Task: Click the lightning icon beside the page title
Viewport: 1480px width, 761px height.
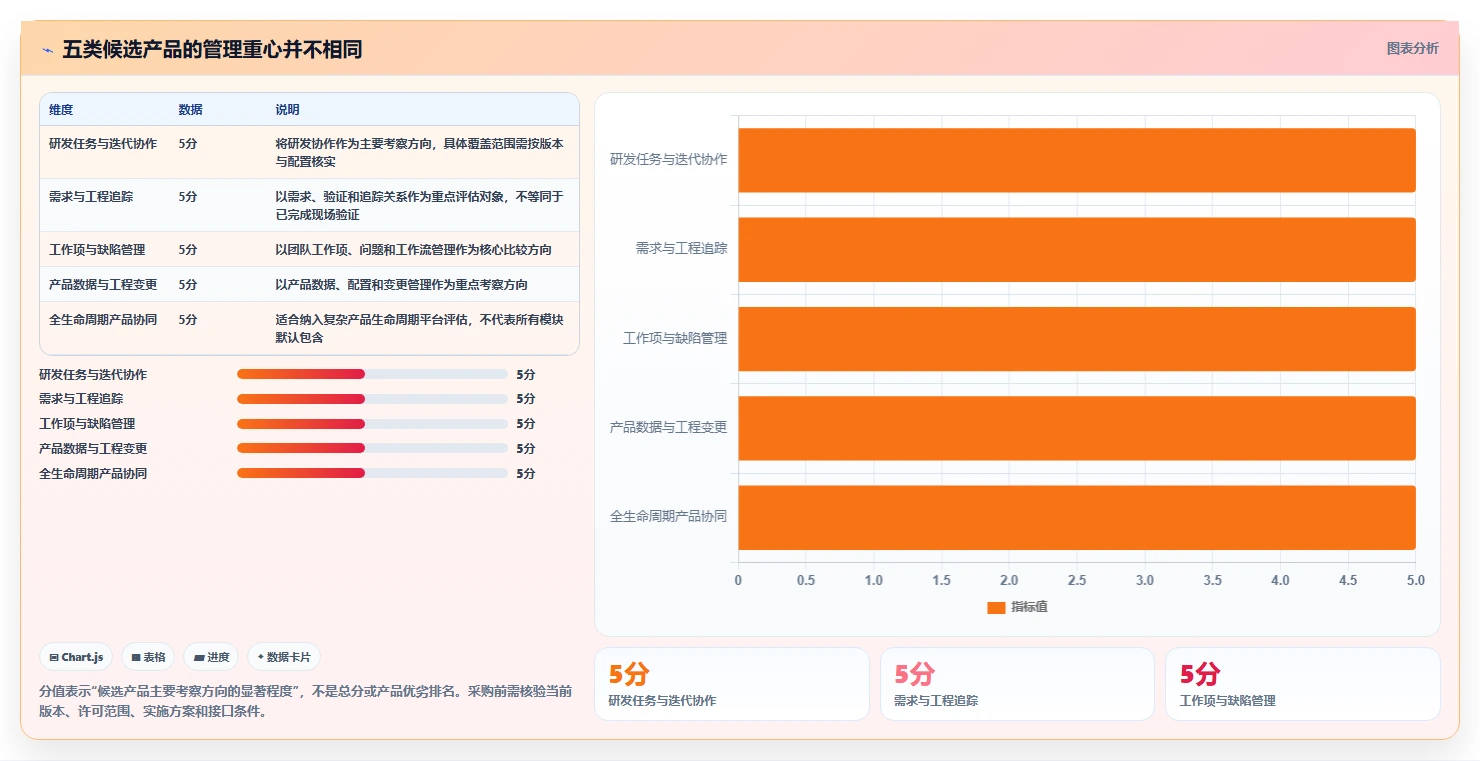Action: pos(47,50)
